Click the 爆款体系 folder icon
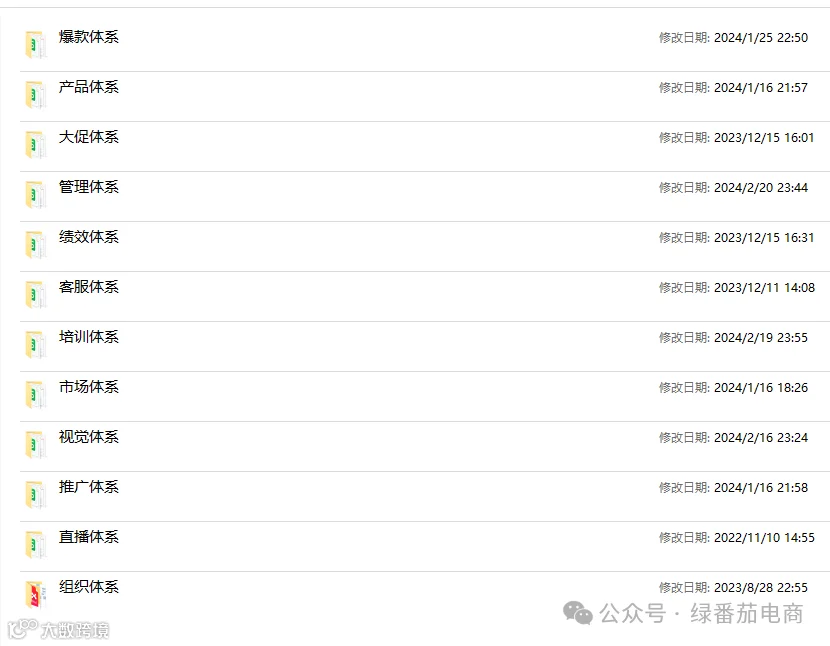Viewport: 830px width, 646px height. [35, 45]
